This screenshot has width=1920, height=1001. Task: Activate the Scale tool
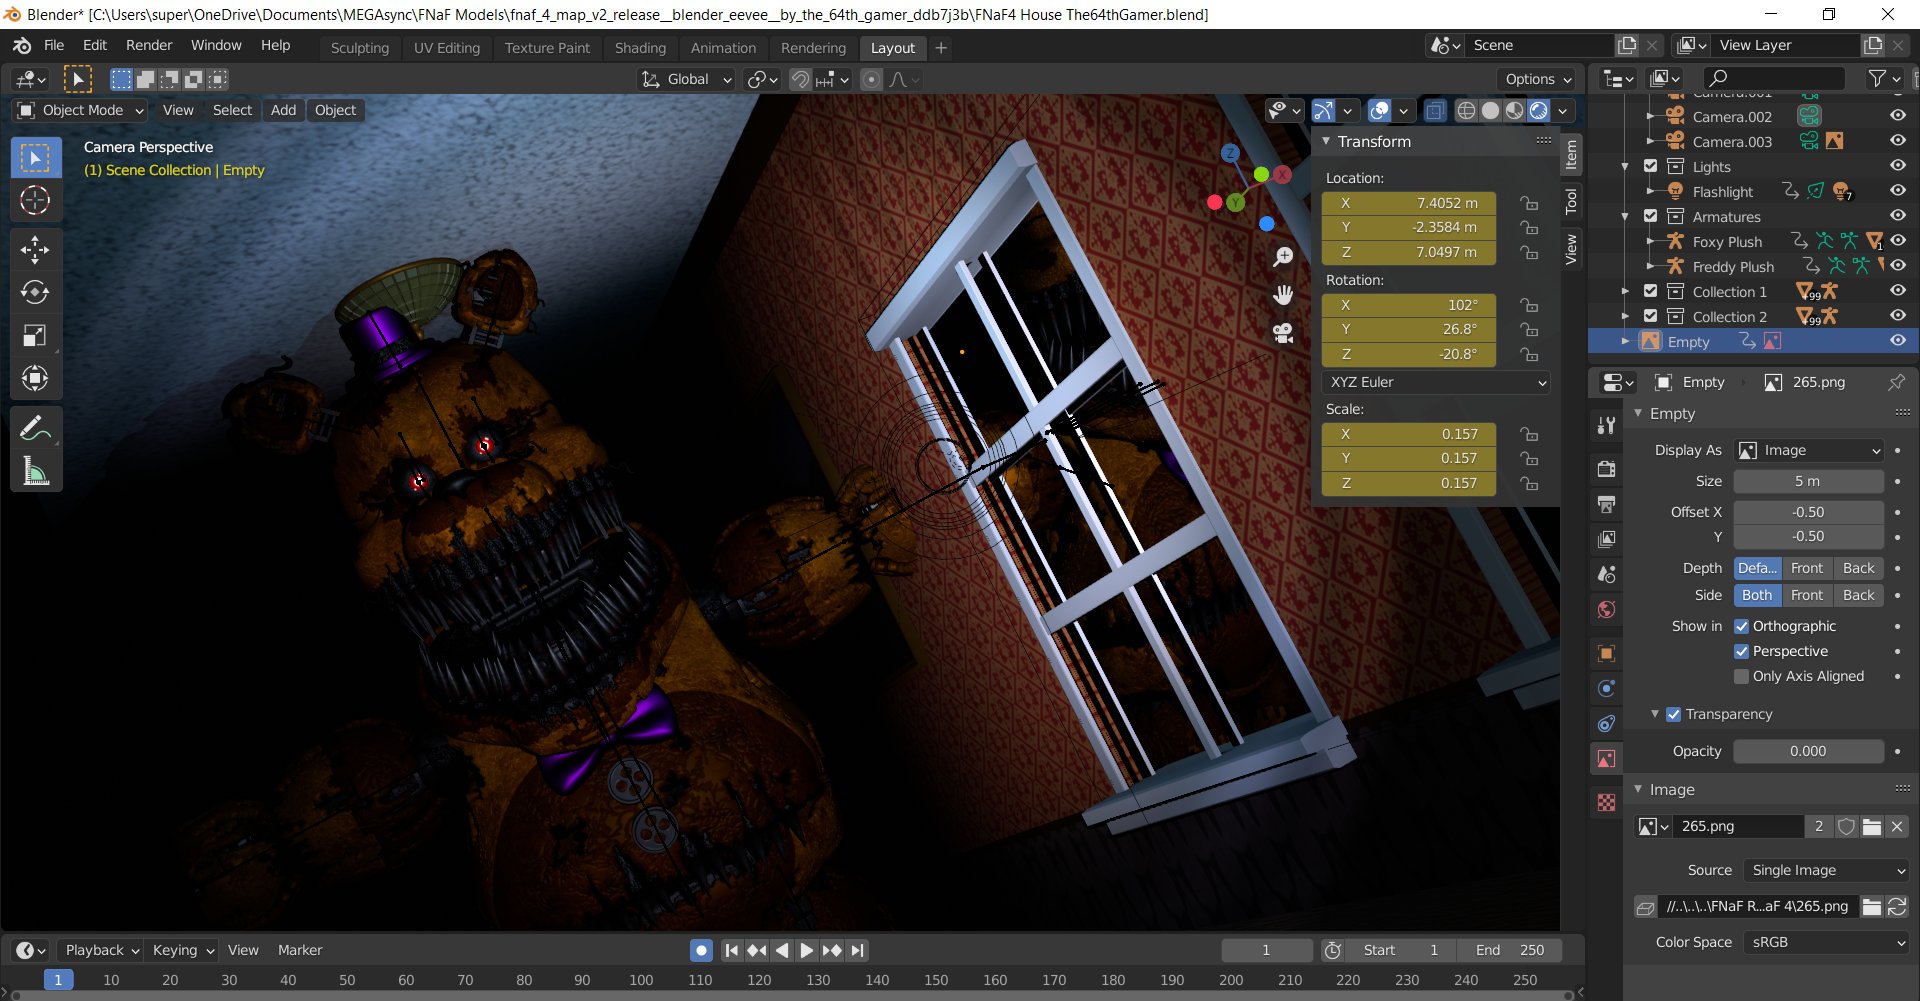(x=35, y=335)
